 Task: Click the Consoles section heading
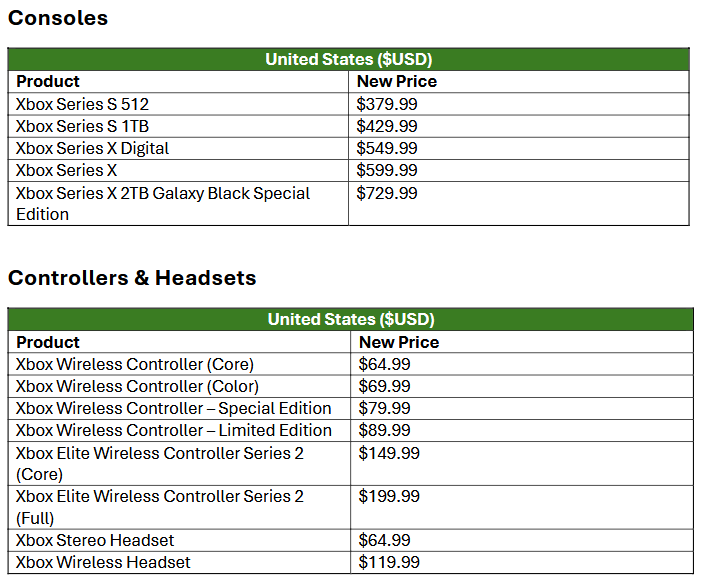coord(58,18)
